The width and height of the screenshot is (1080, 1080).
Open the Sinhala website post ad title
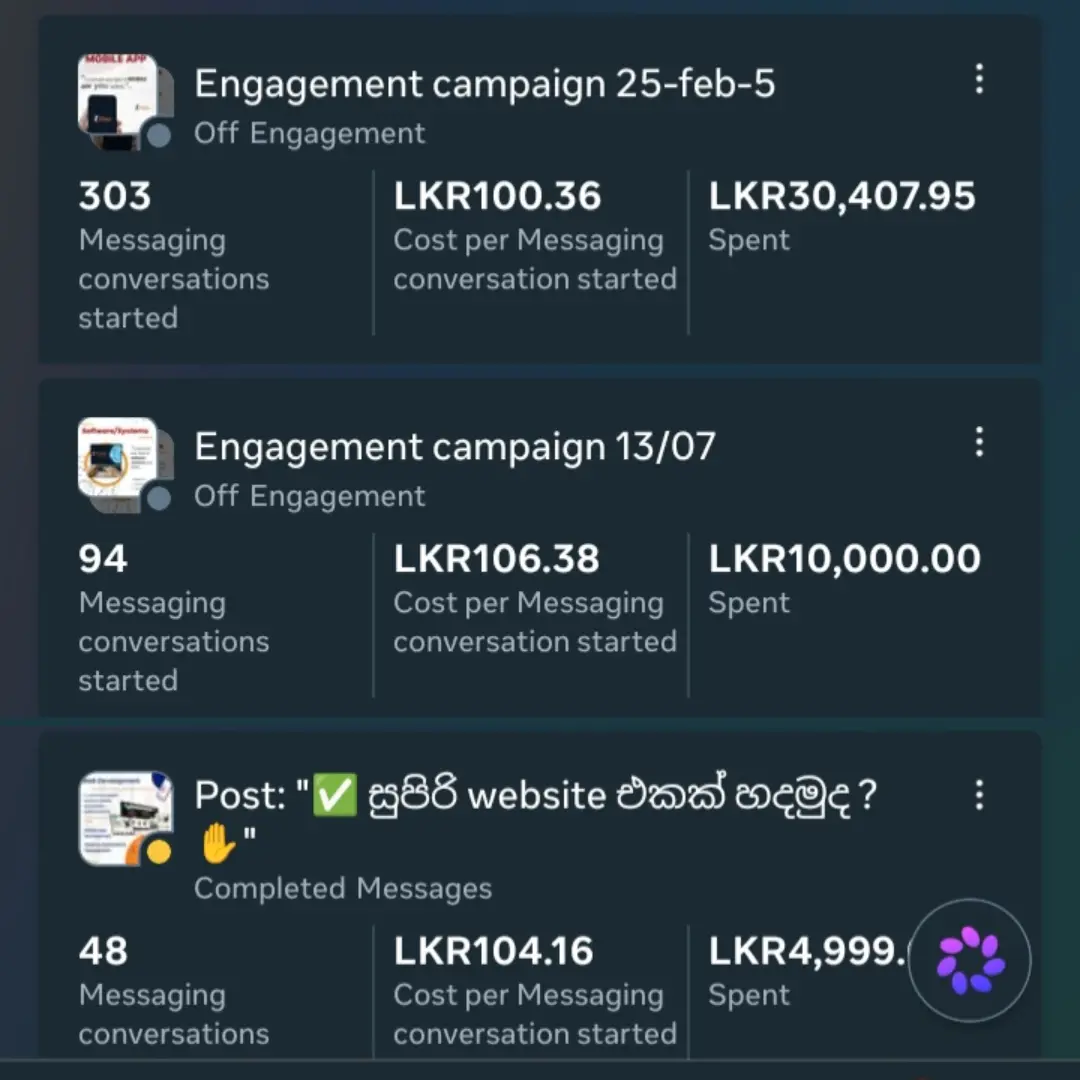[535, 818]
